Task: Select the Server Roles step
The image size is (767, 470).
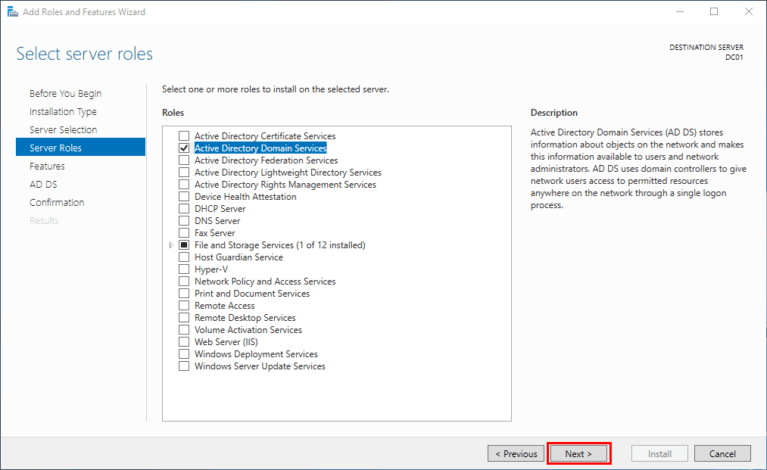Action: coord(80,147)
